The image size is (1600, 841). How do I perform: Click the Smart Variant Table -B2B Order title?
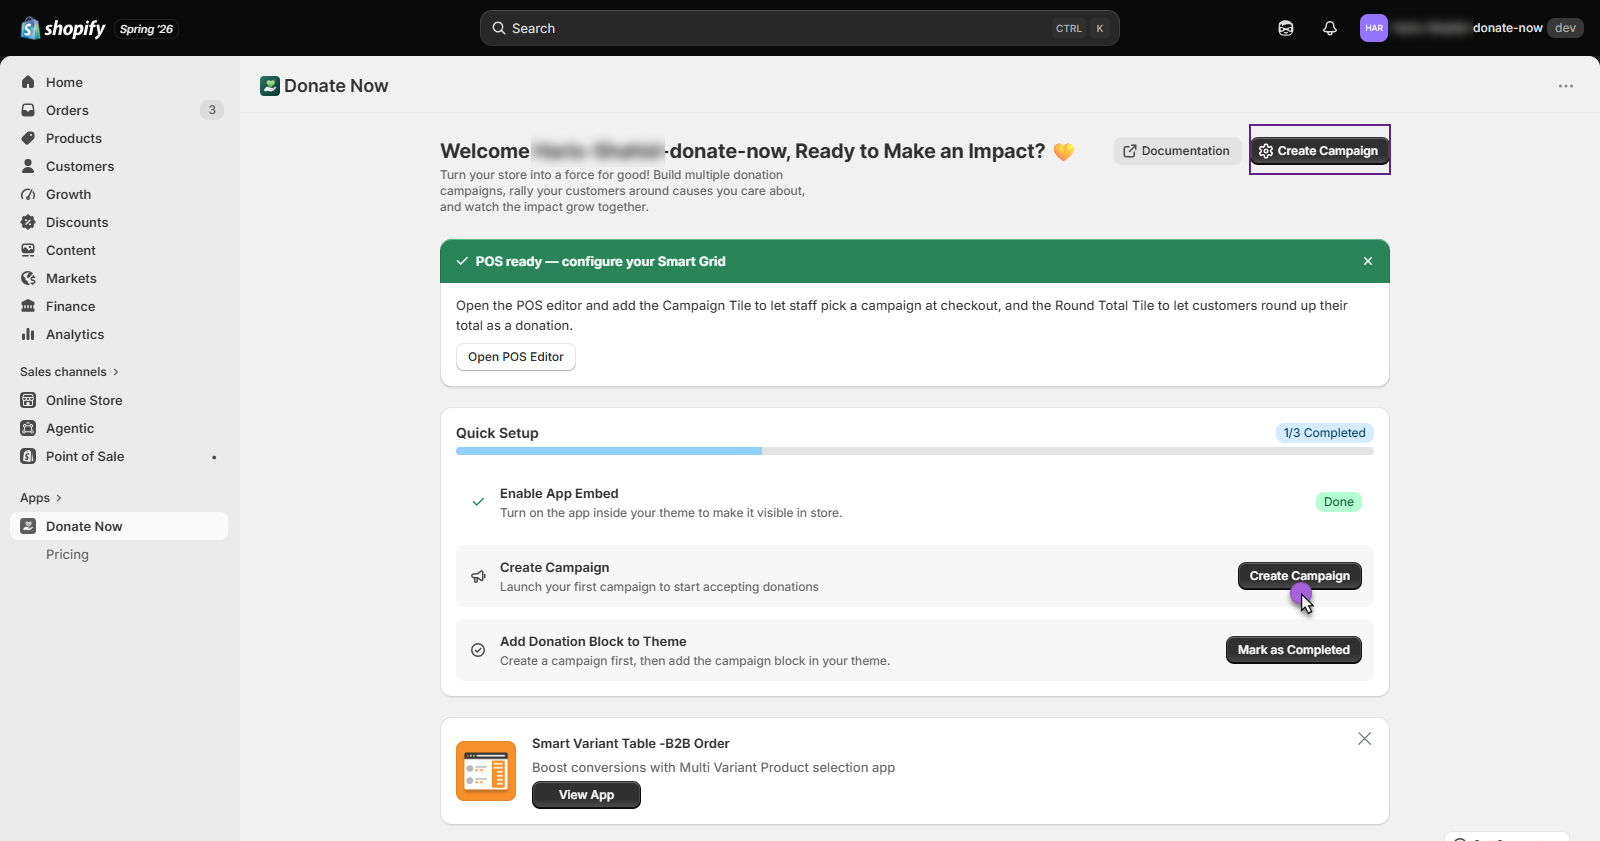pos(631,743)
